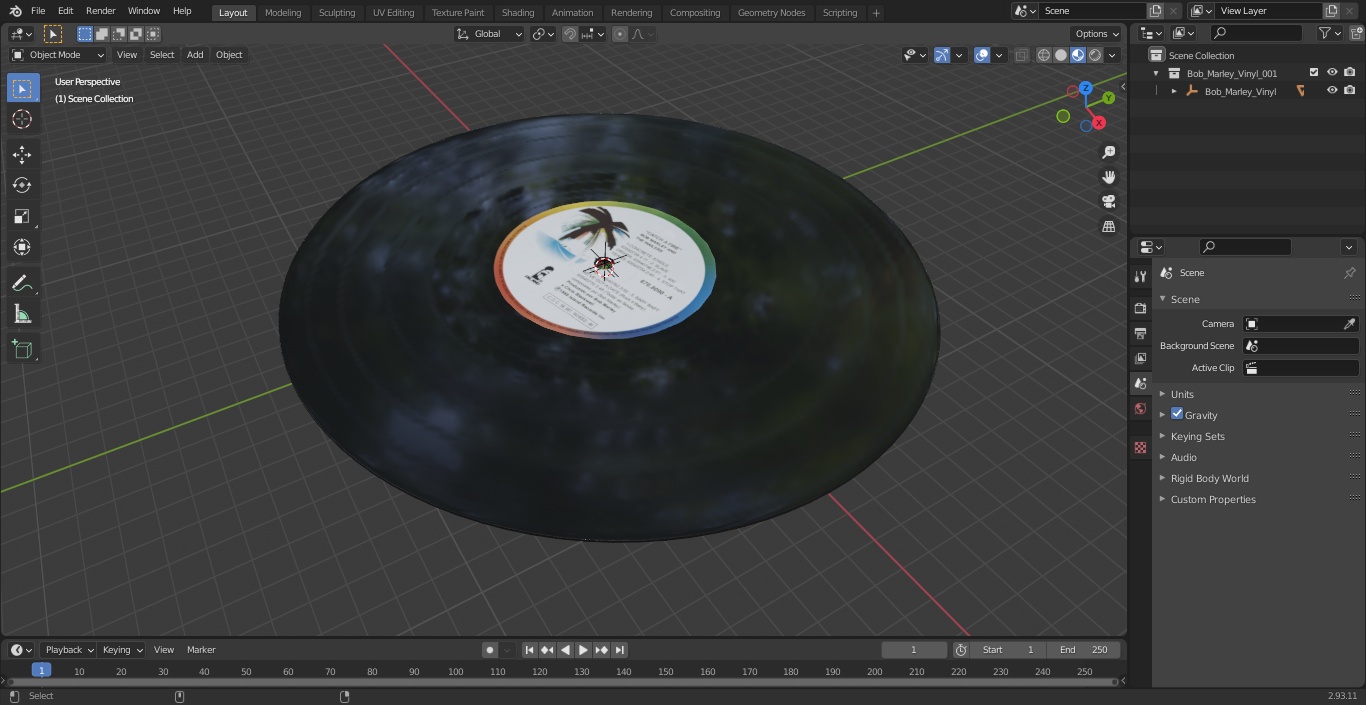Switch to wireframe viewport shading
The height and width of the screenshot is (705, 1366).
(x=1044, y=55)
